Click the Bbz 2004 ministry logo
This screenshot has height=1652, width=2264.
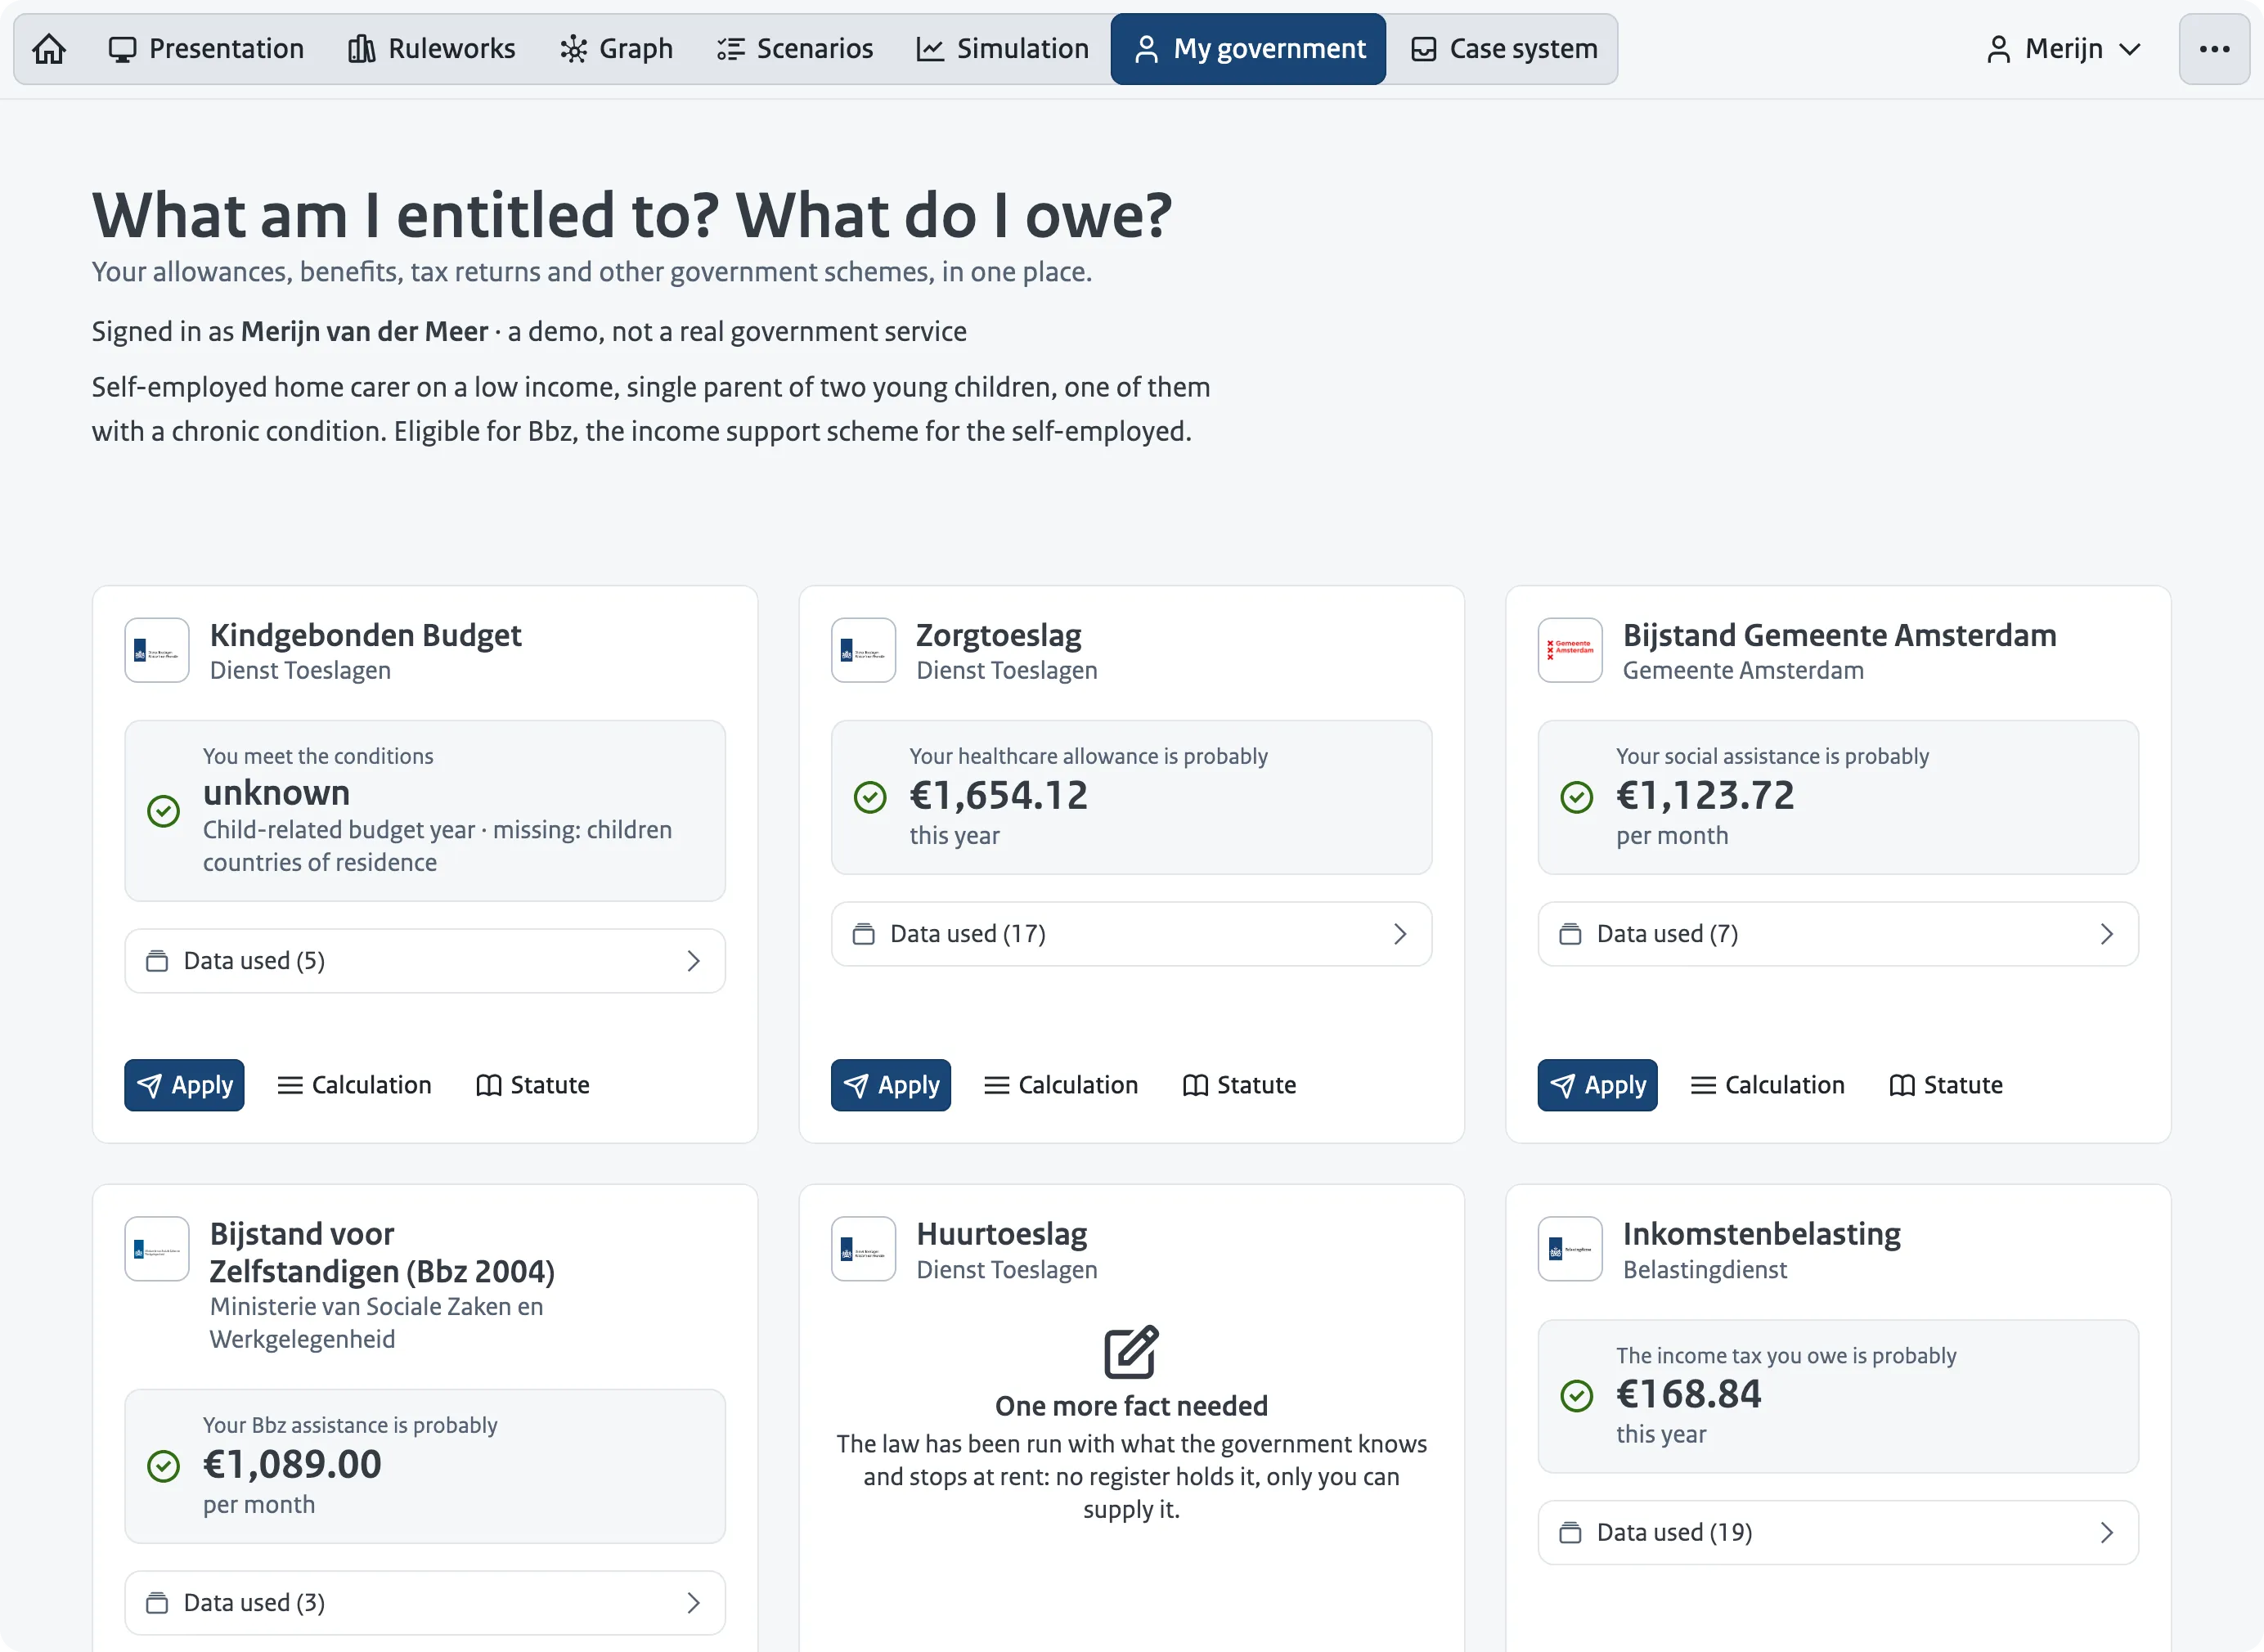pyautogui.click(x=157, y=1249)
